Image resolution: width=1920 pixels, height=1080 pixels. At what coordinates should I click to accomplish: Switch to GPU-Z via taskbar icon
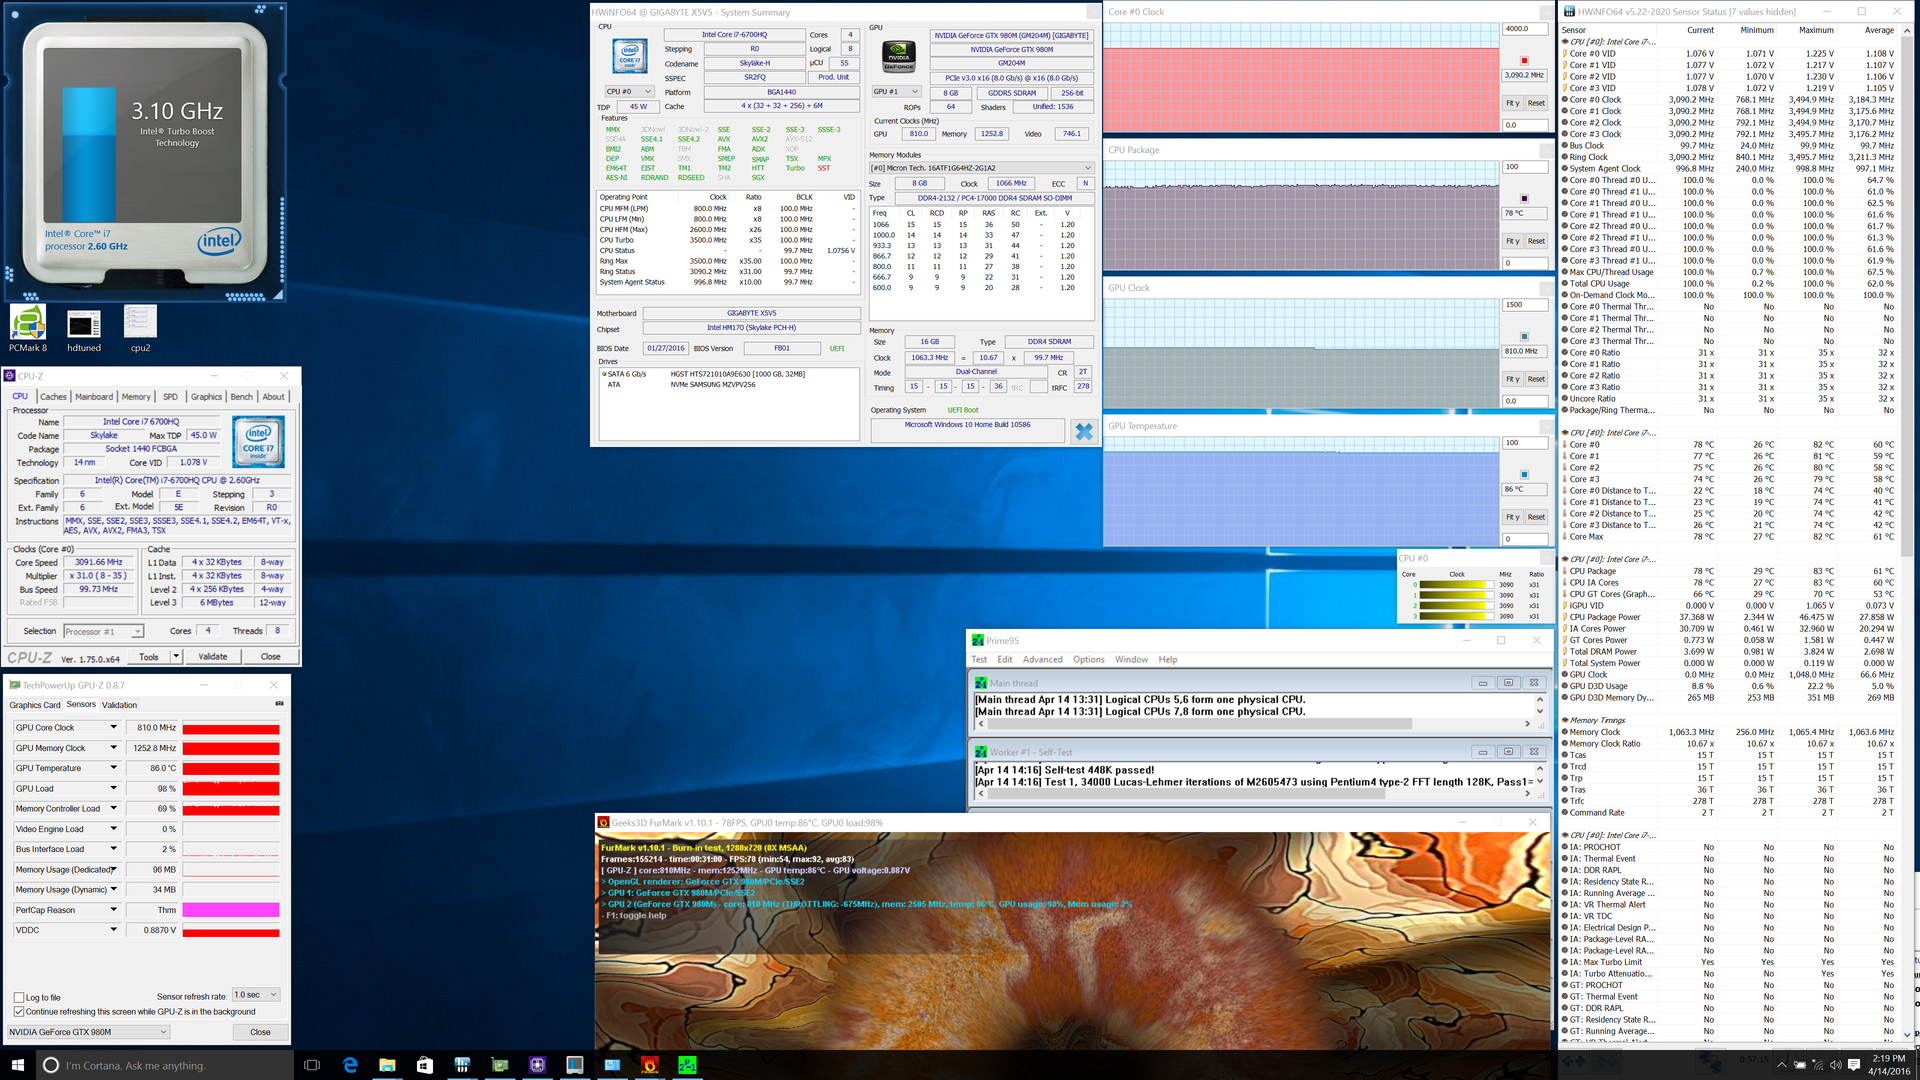click(499, 1065)
